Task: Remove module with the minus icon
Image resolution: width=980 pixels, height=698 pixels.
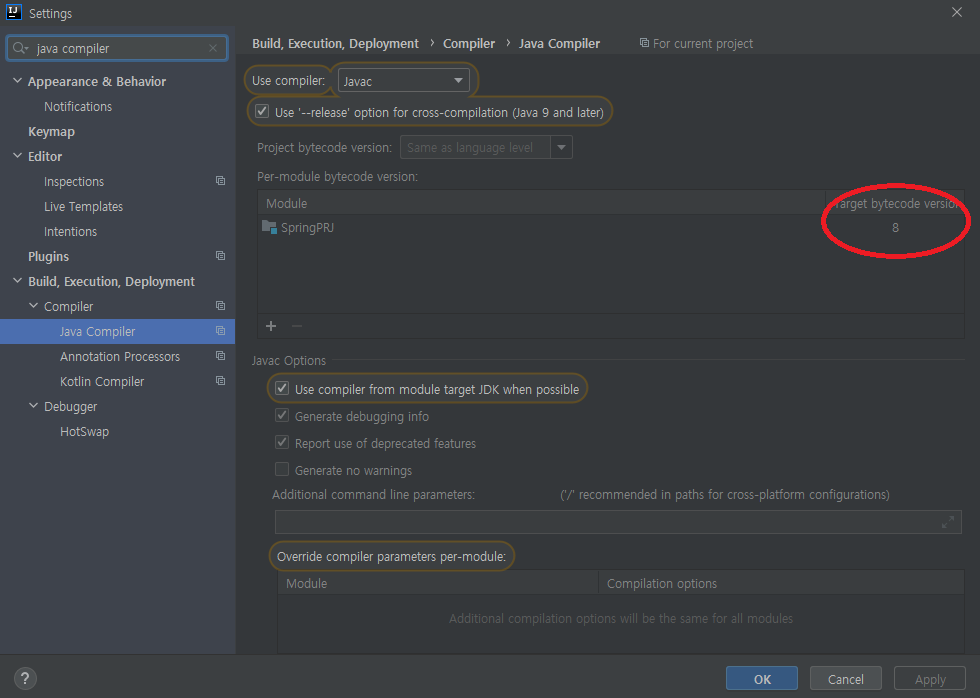Action: tap(297, 326)
